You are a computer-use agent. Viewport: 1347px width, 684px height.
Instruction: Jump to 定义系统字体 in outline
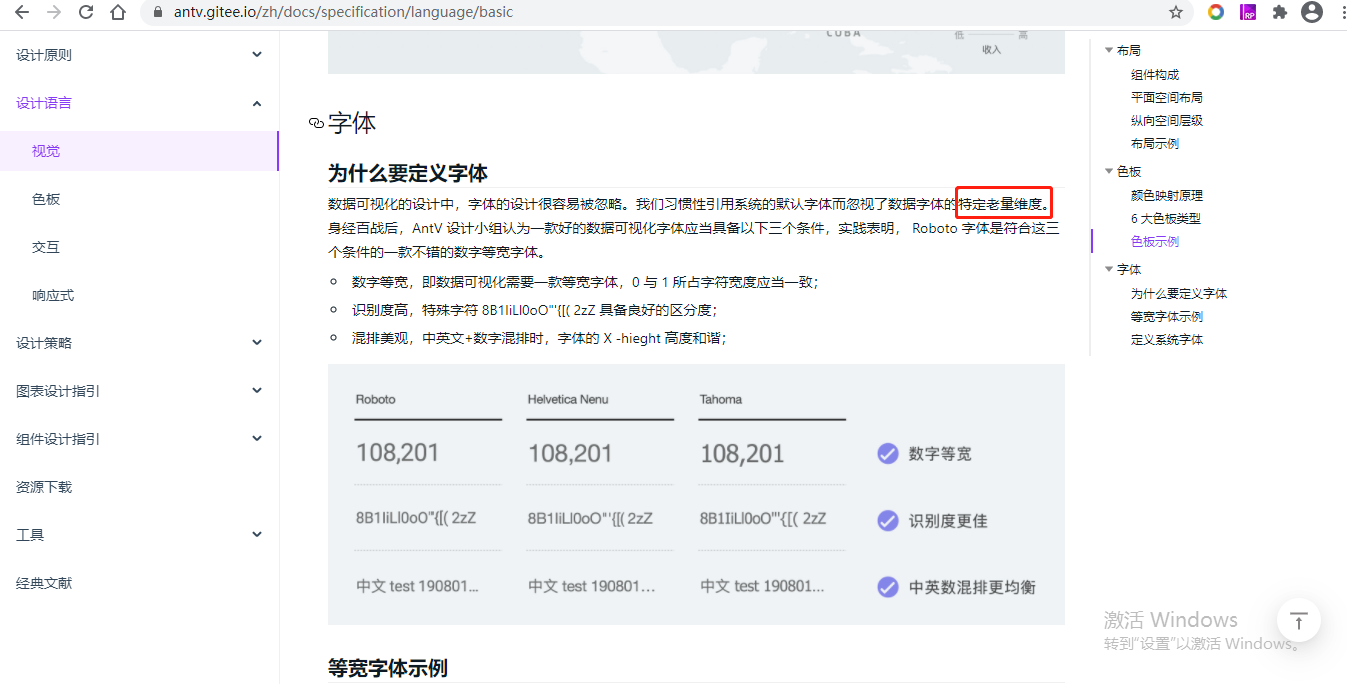pyautogui.click(x=1167, y=339)
